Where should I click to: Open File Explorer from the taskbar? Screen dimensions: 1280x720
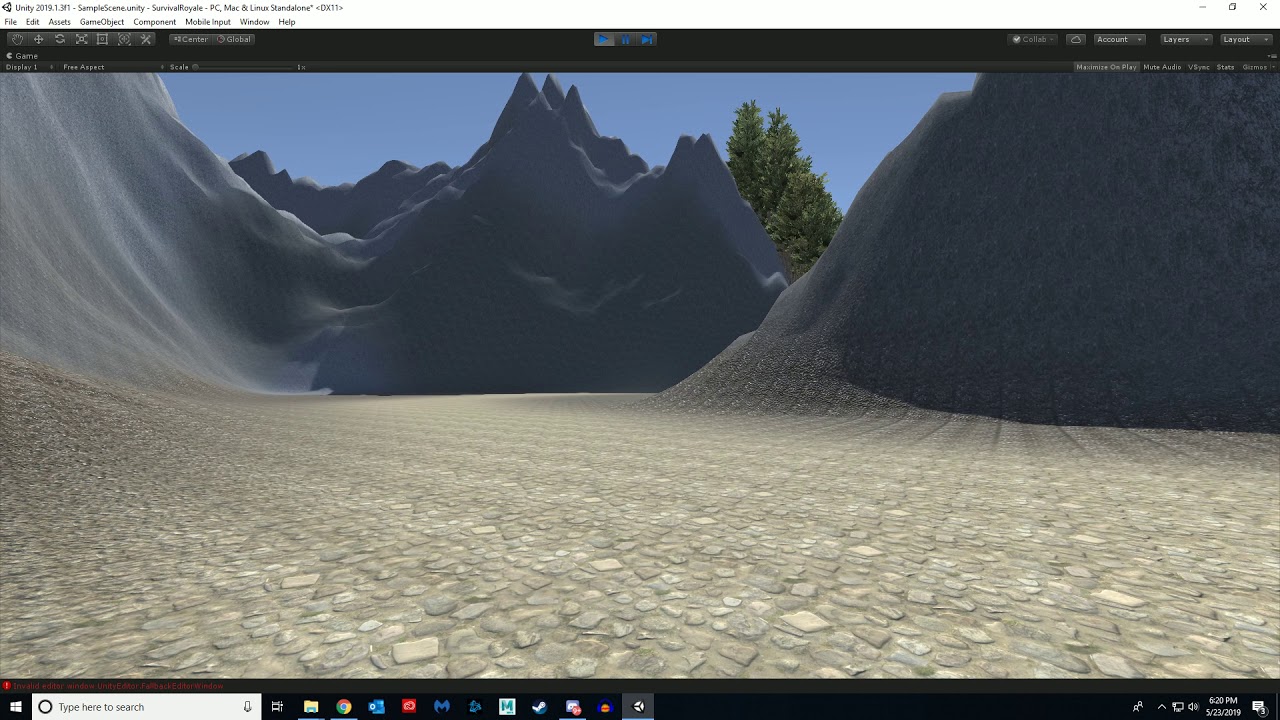pyautogui.click(x=311, y=707)
